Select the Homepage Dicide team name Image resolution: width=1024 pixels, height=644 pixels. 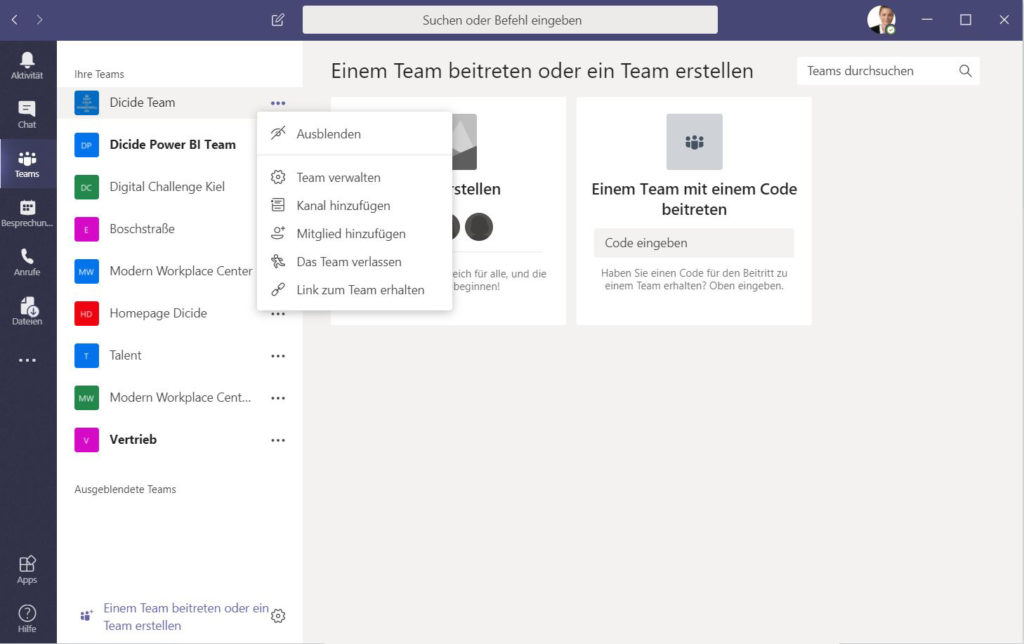[x=158, y=314]
